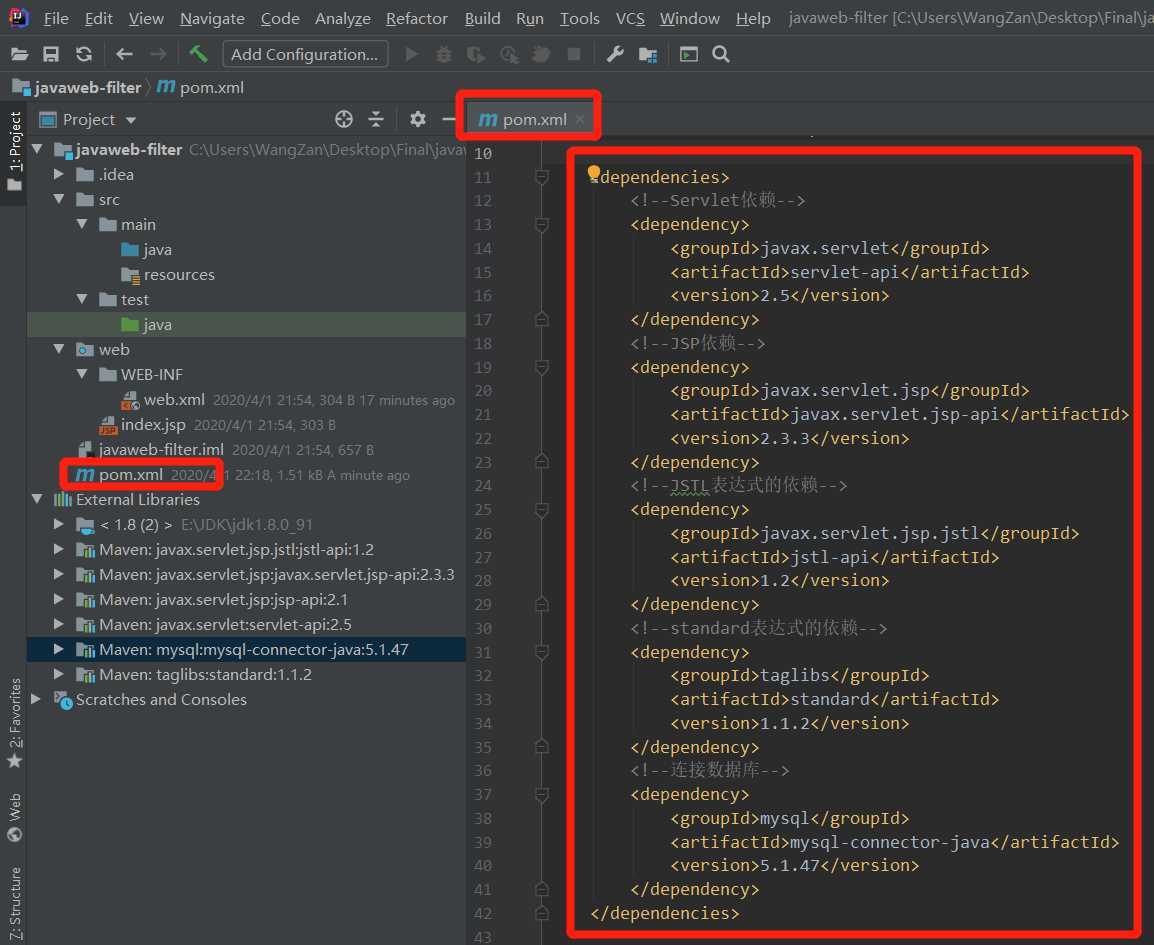Screen dimensions: 1154x945
Task: Toggle the Web tool window
Action: click(x=14, y=817)
